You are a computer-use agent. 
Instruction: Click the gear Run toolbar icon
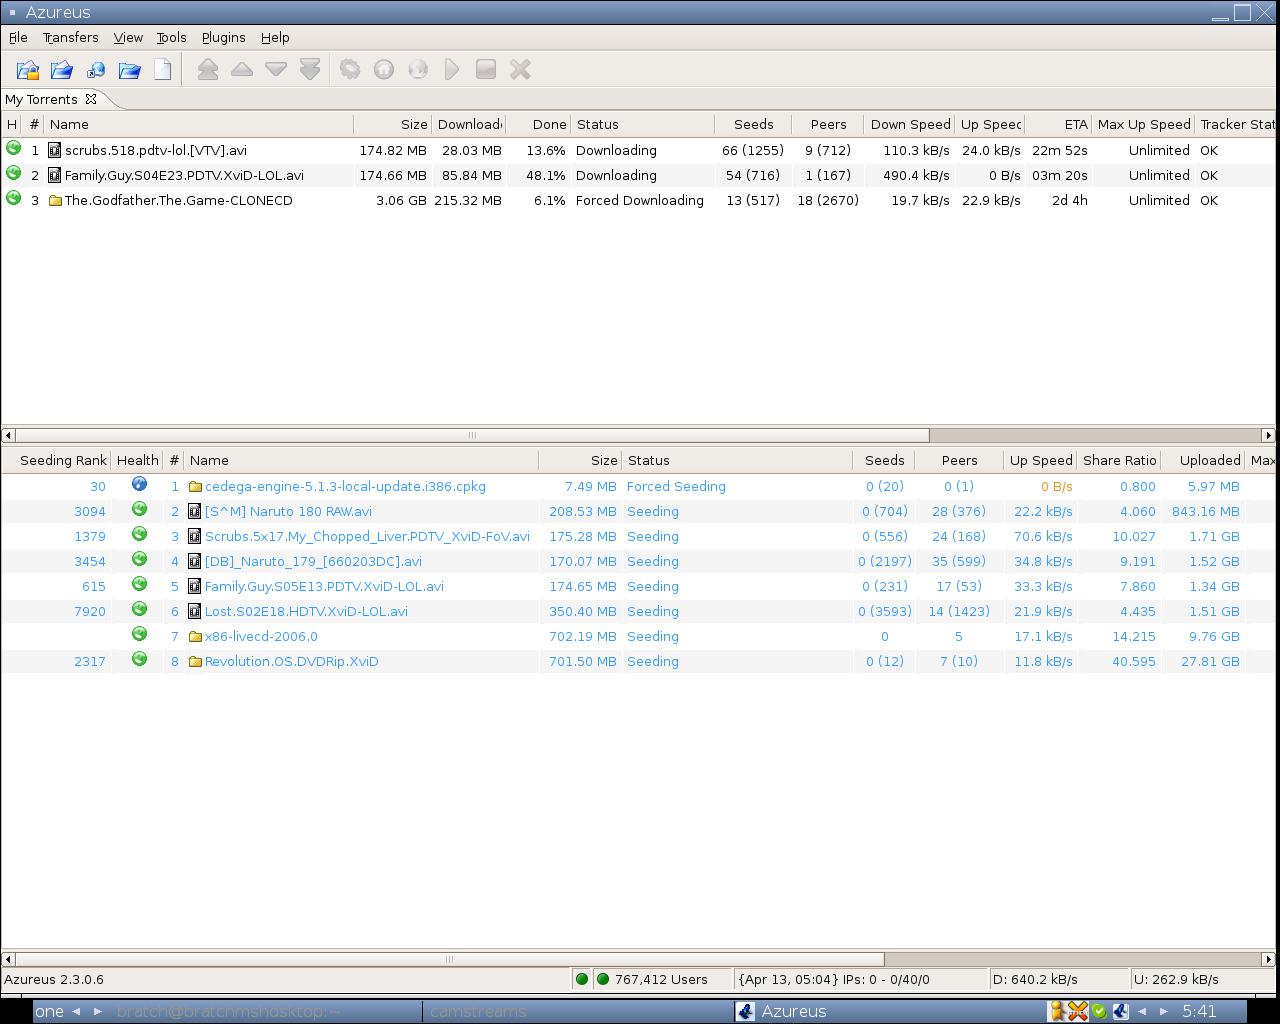pos(350,70)
